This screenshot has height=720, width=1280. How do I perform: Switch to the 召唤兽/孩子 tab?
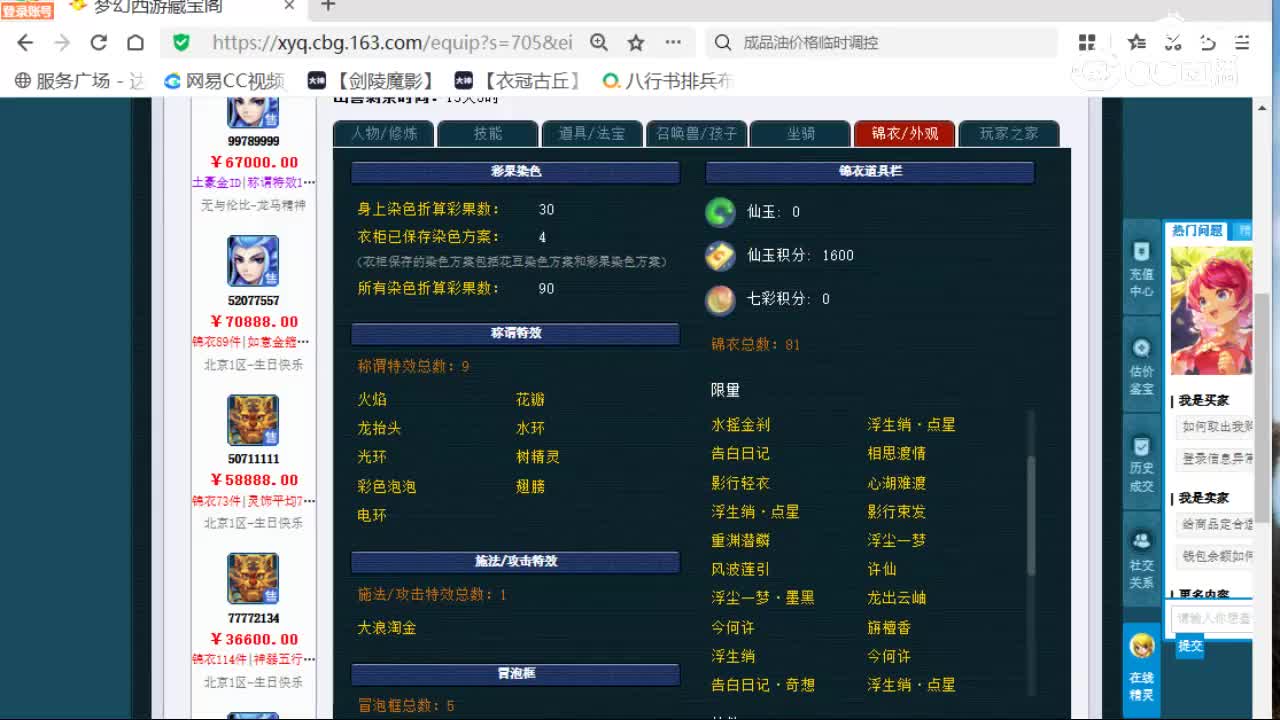coord(696,133)
